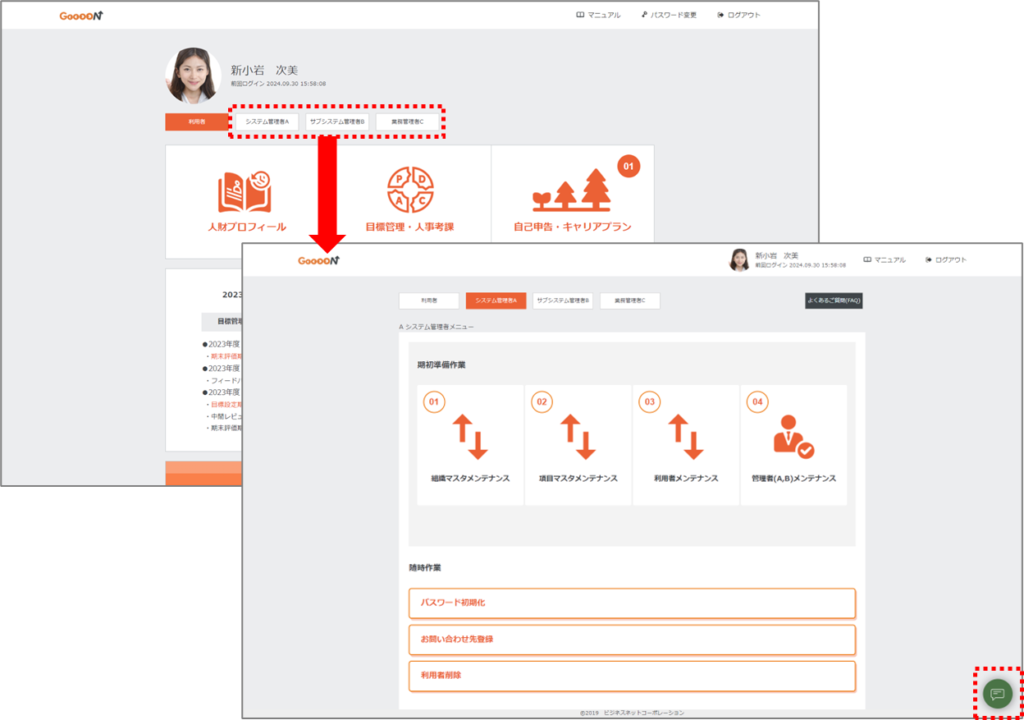Select 項目マスタメンテナンス arrows icon
The height and width of the screenshot is (720, 1024).
[578, 436]
